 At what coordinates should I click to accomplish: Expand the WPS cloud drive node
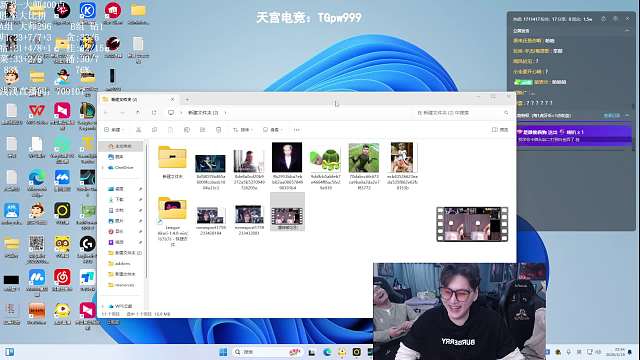click(103, 306)
